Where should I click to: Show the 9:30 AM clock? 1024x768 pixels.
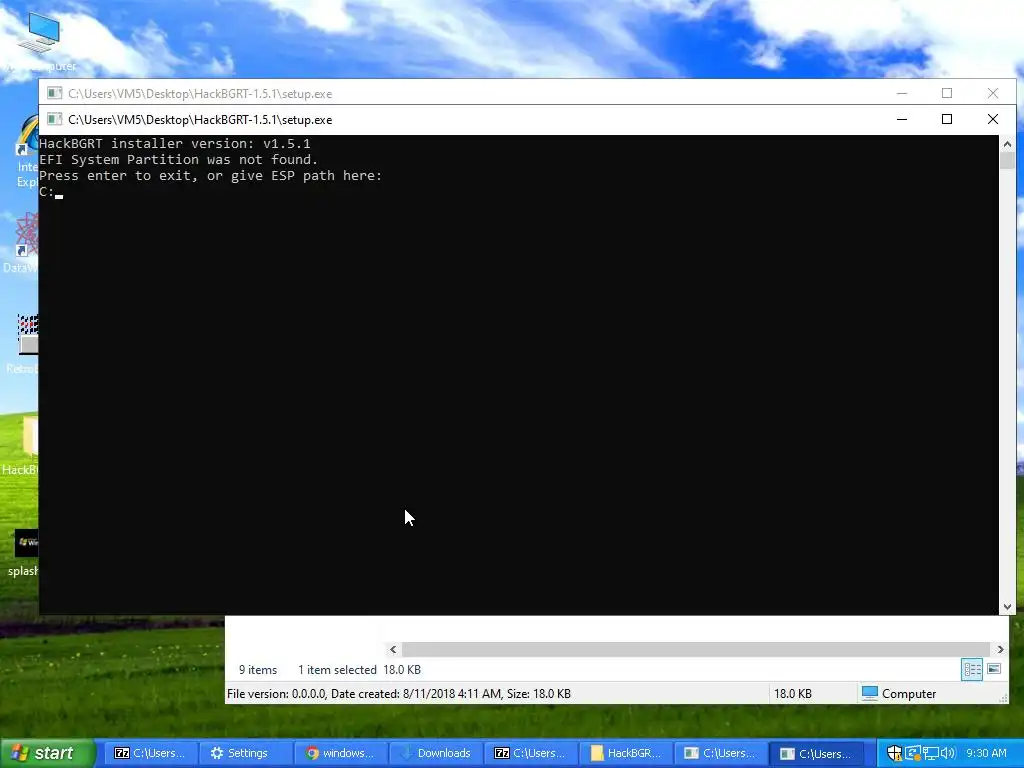986,753
